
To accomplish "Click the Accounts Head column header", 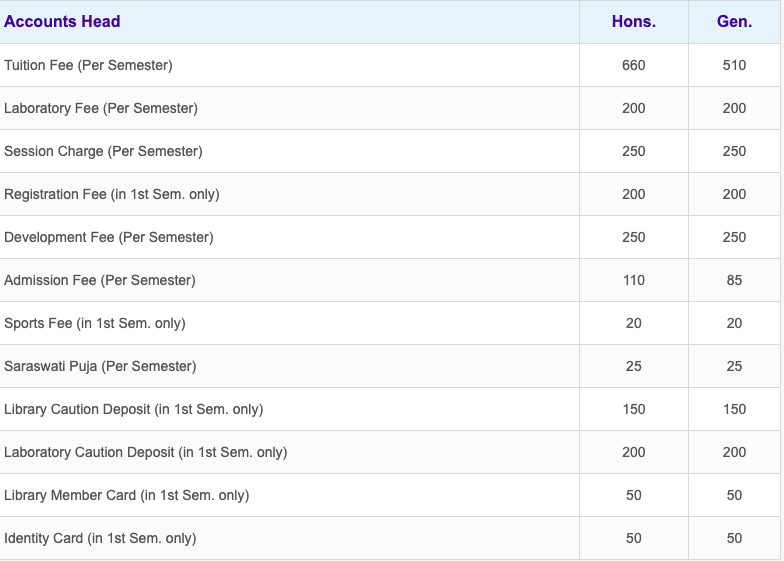I will point(62,22).
